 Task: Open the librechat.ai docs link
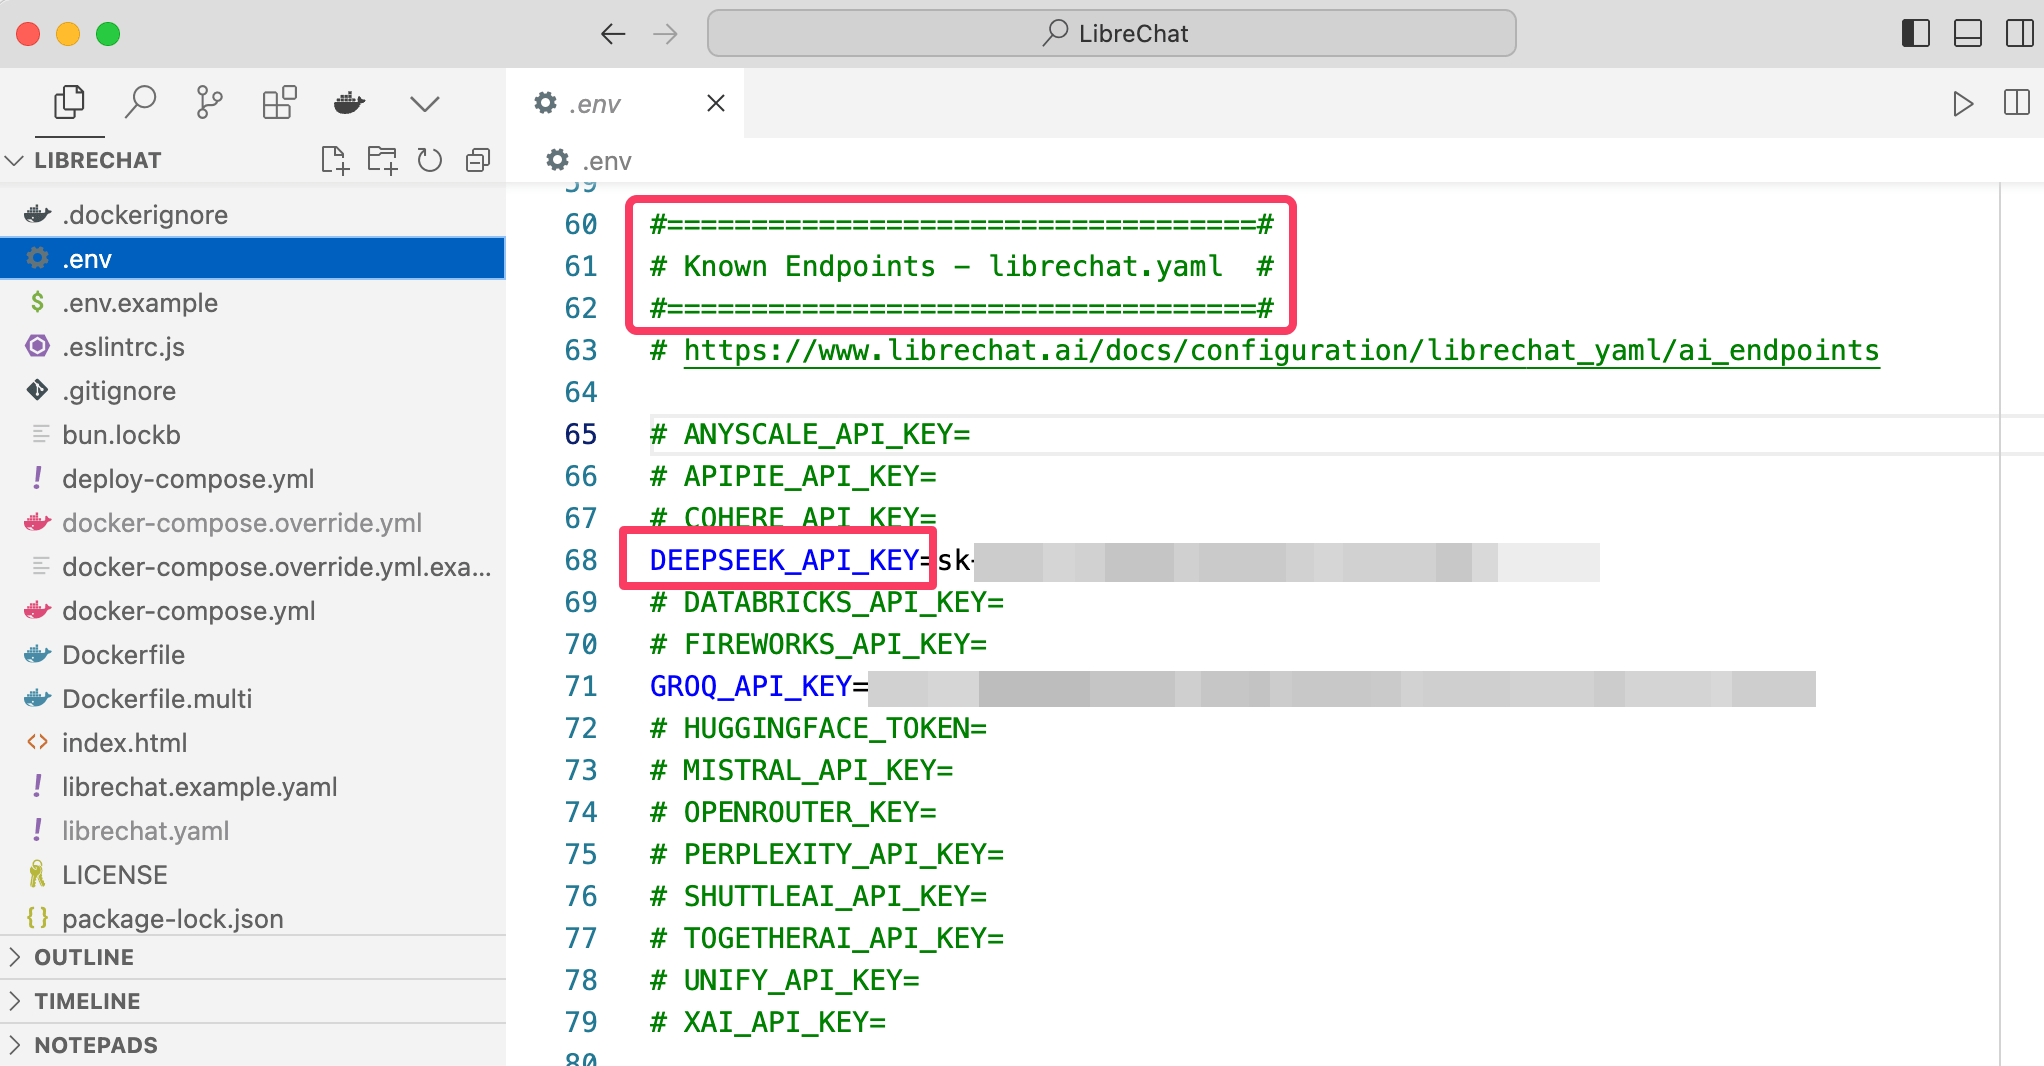click(x=1281, y=351)
